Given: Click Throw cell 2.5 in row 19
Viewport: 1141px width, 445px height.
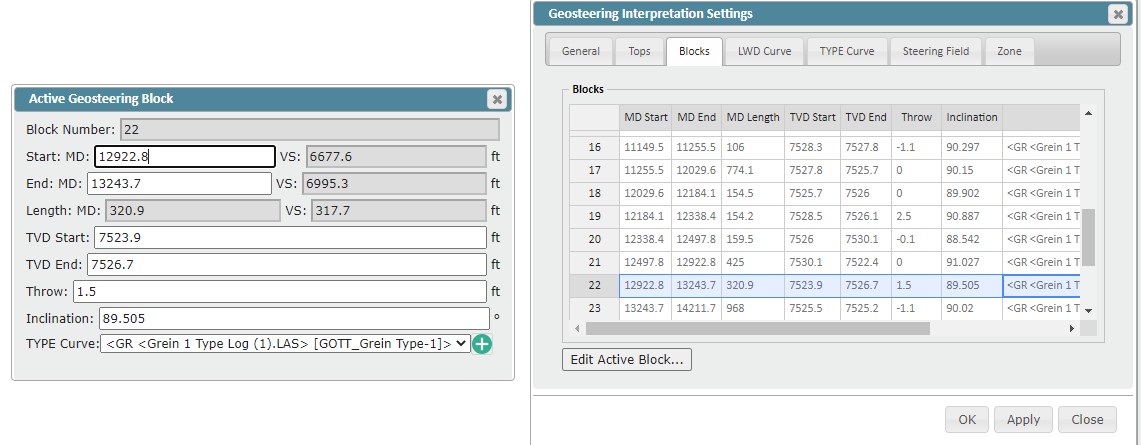Looking at the screenshot, I should click(x=916, y=216).
